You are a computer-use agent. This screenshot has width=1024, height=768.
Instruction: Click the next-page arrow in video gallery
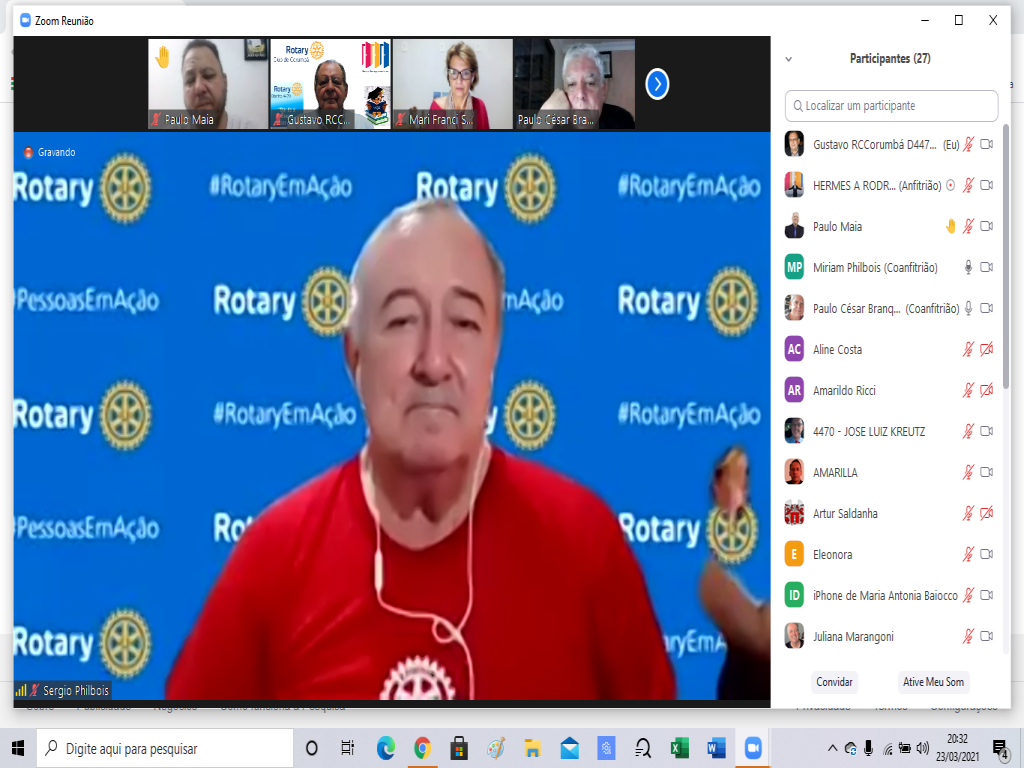point(657,84)
